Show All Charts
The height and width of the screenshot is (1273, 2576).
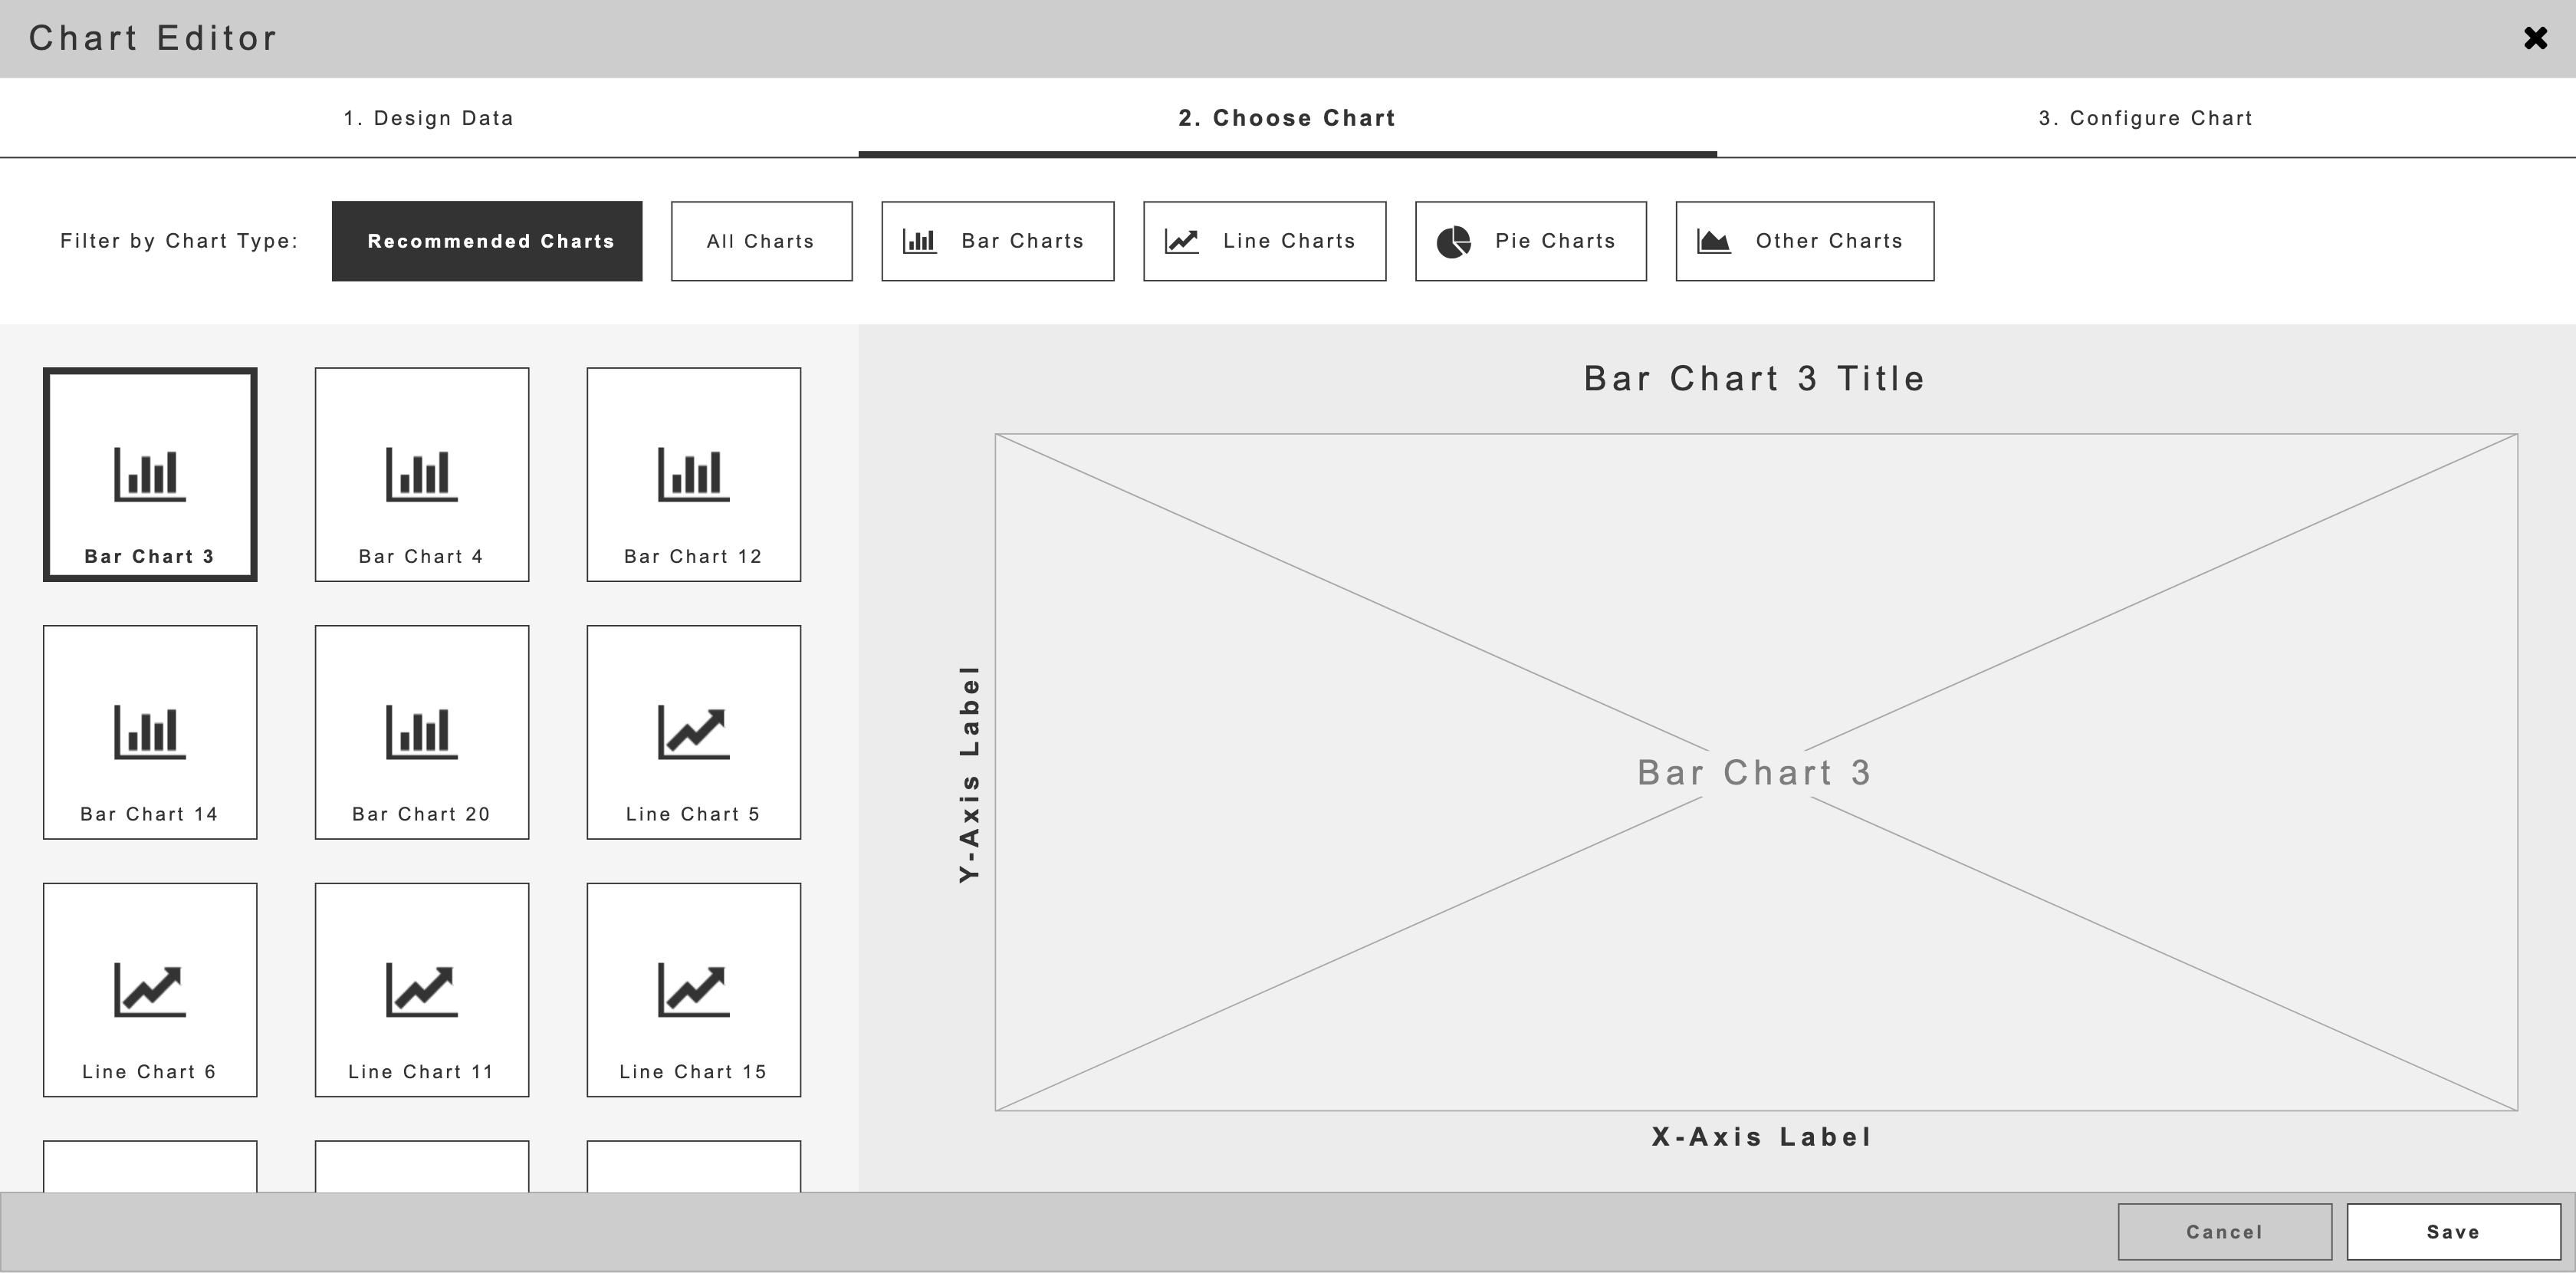(x=762, y=241)
